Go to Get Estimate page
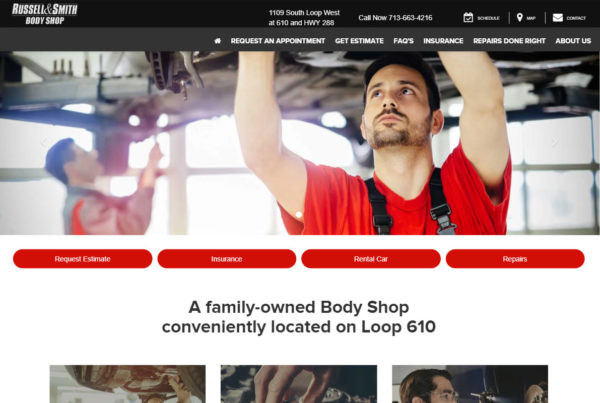 pos(359,41)
